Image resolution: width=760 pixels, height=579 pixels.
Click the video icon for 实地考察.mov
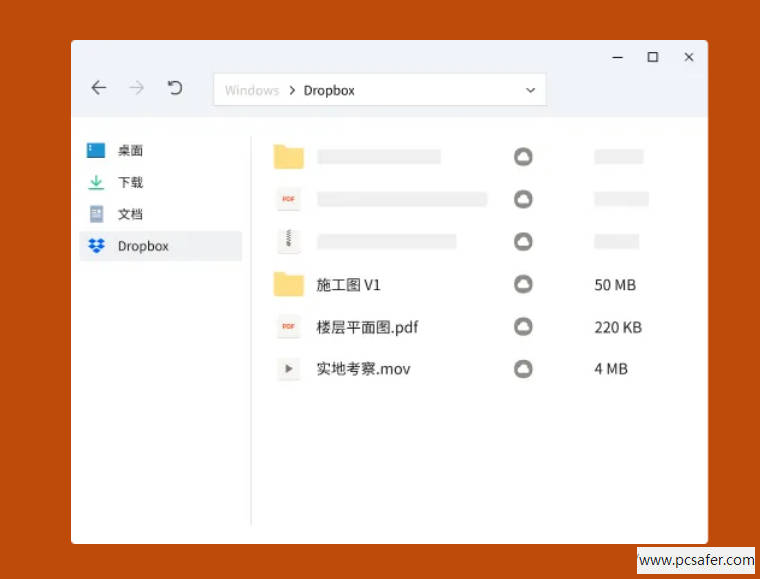tap(288, 369)
